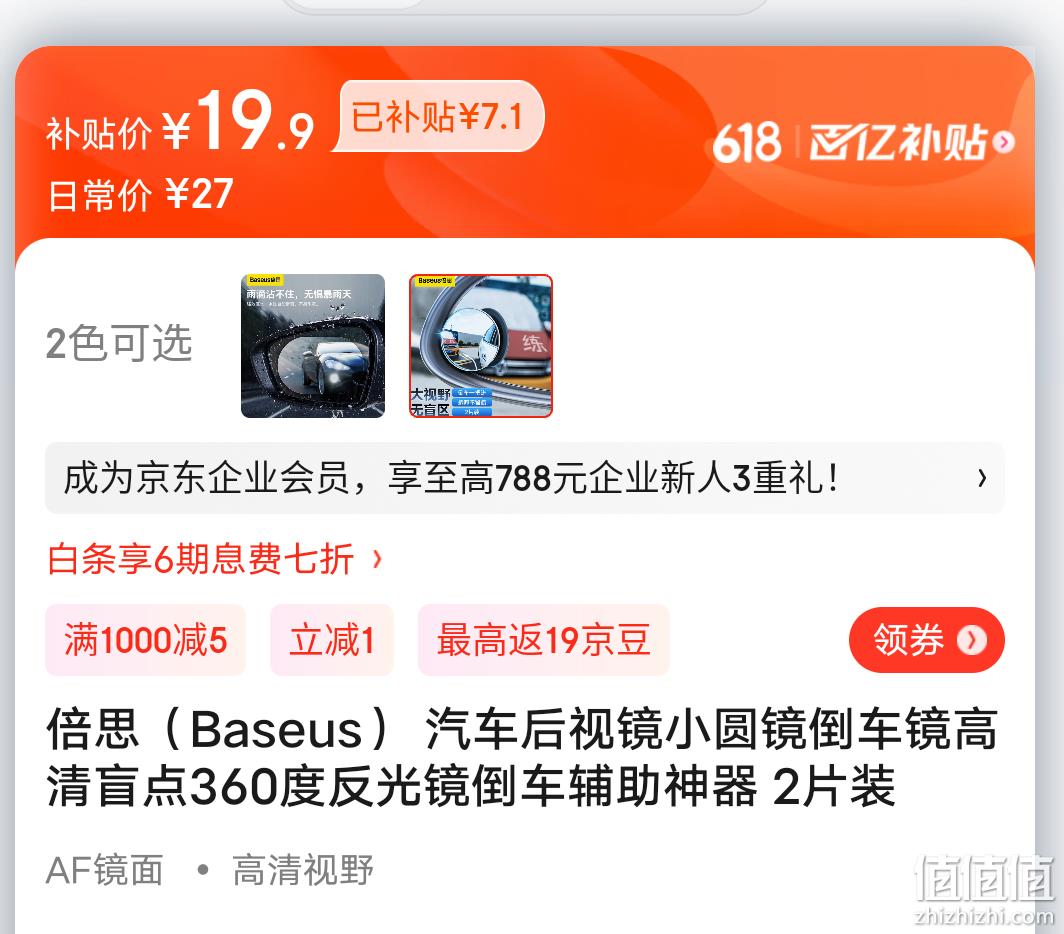Open the 倍思 Baseus product title
Screen dimensions: 1064x934
pyautogui.click(x=521, y=758)
